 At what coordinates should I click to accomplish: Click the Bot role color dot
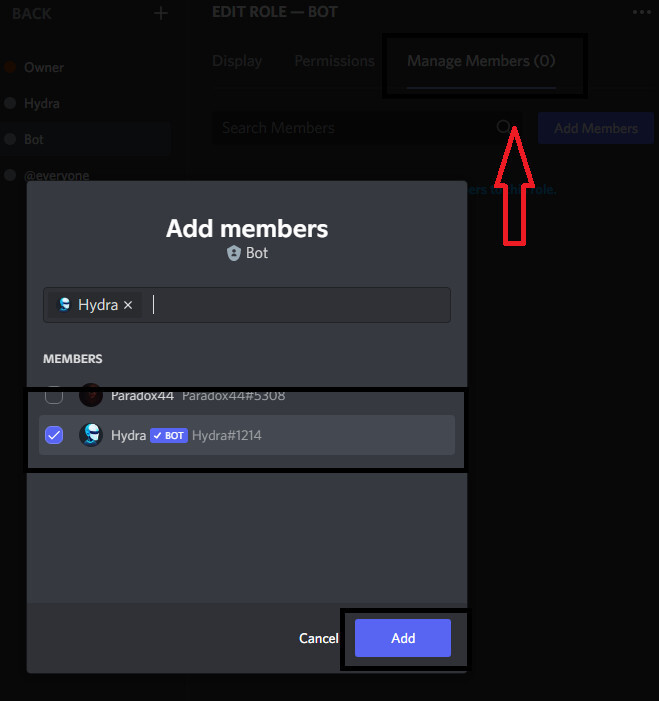(10, 139)
